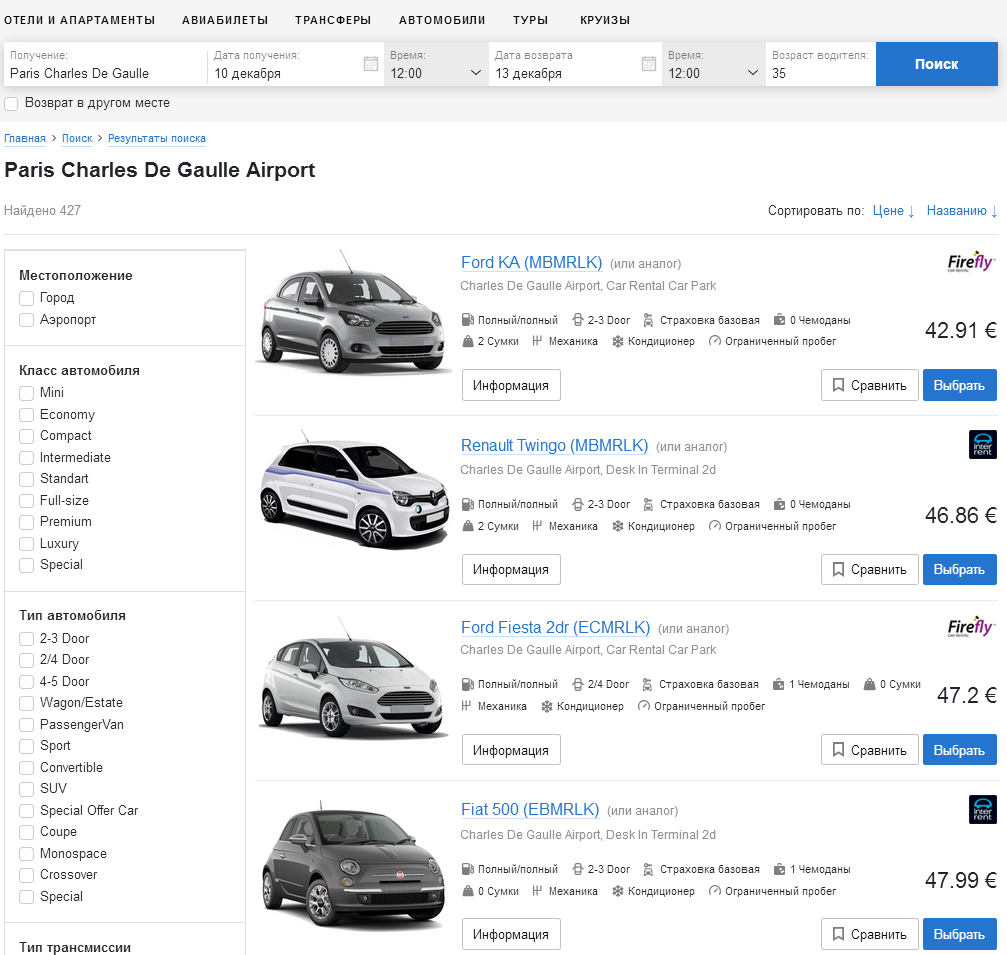Click 'Выбрать' for Ford Fiesta 2dr
This screenshot has height=955, width=1007.
pos(959,750)
